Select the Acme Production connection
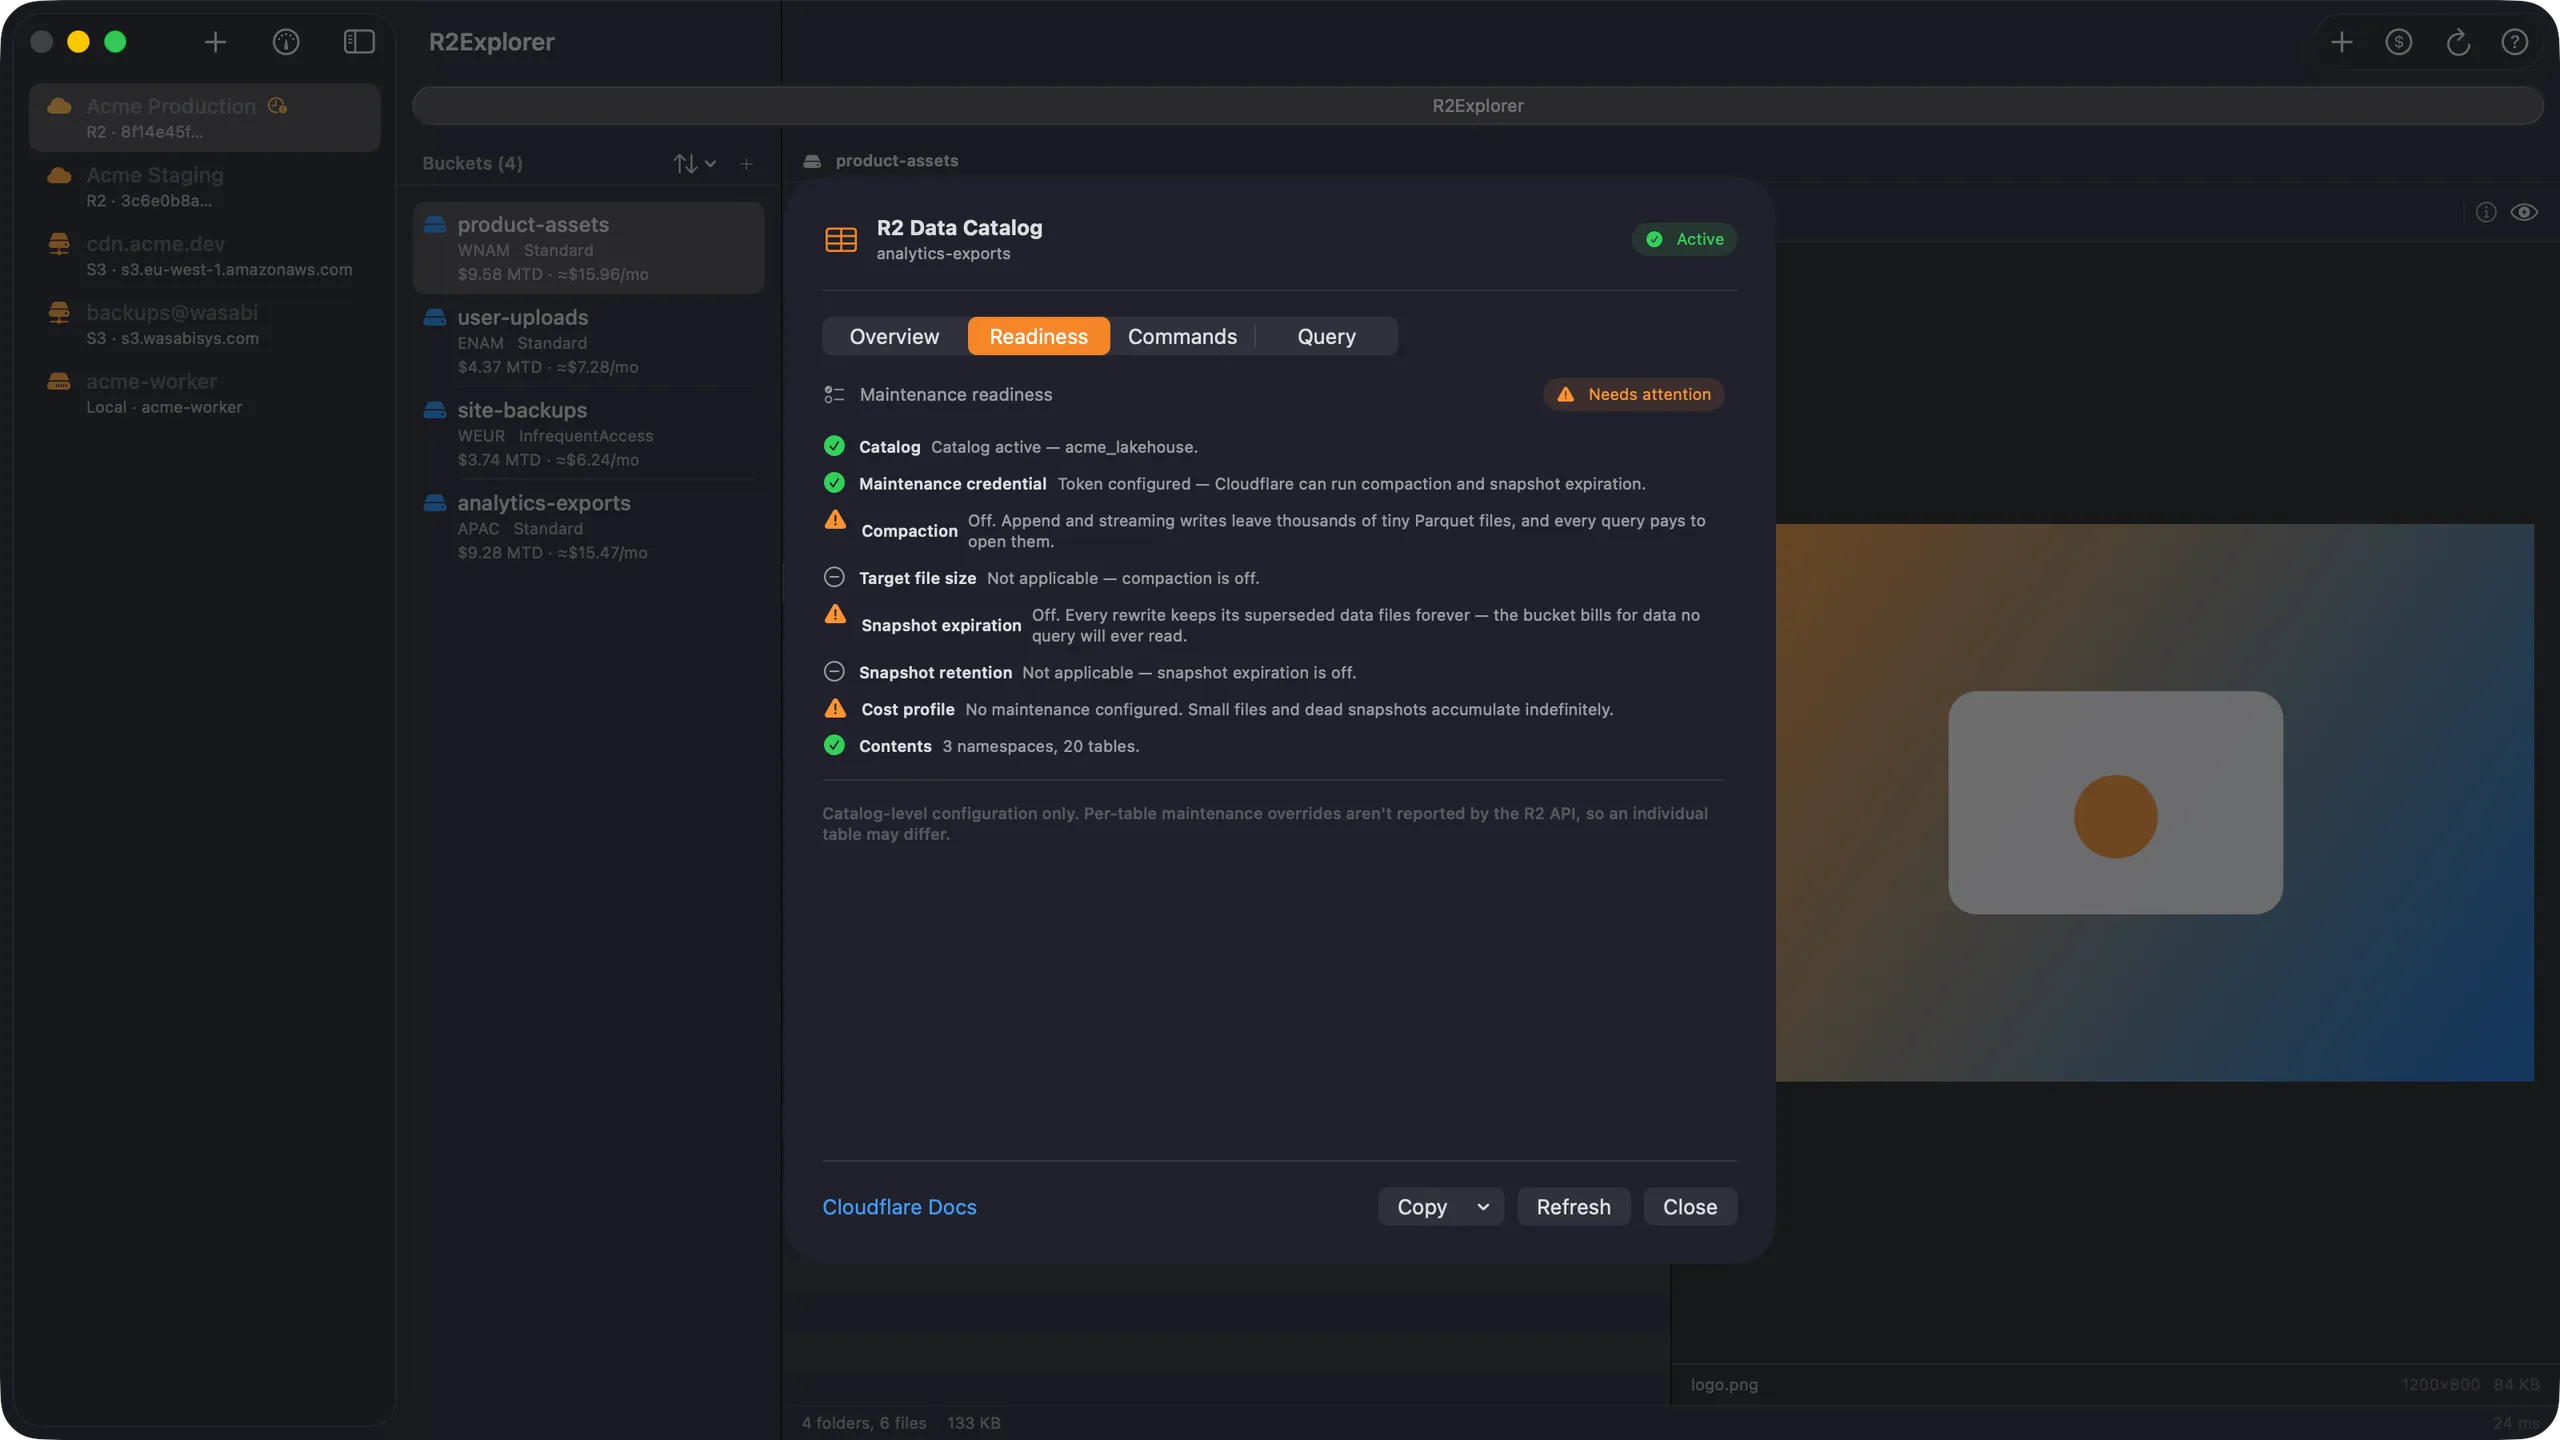The image size is (2560, 1440). [x=204, y=118]
